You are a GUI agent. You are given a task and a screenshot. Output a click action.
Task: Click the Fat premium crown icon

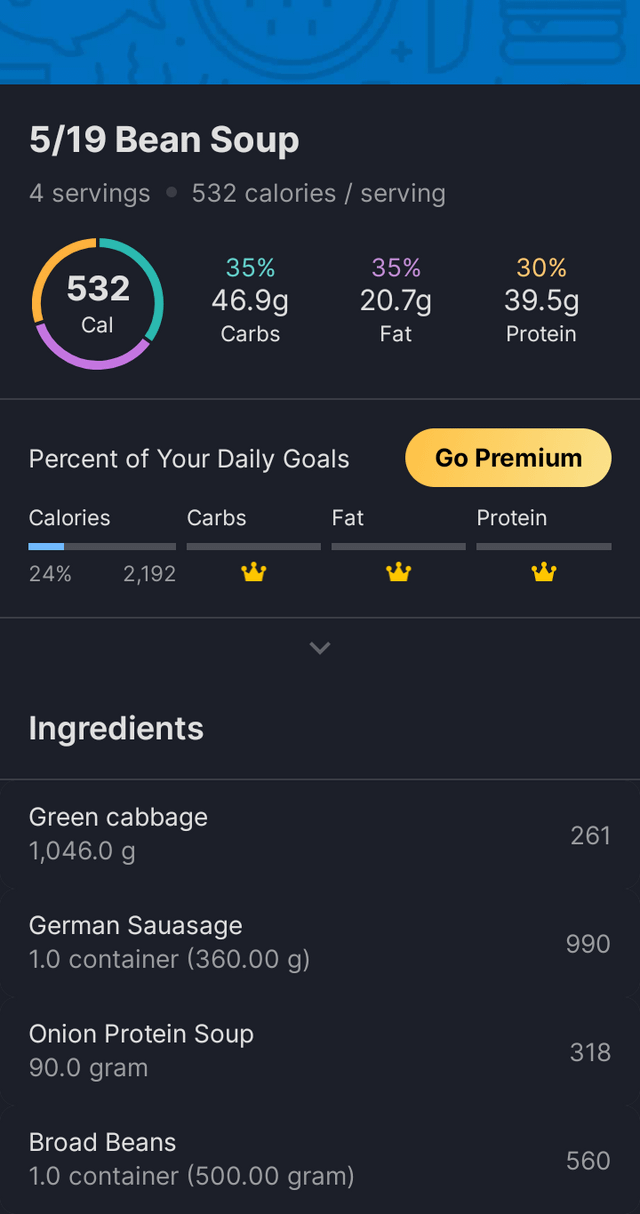[x=399, y=573]
